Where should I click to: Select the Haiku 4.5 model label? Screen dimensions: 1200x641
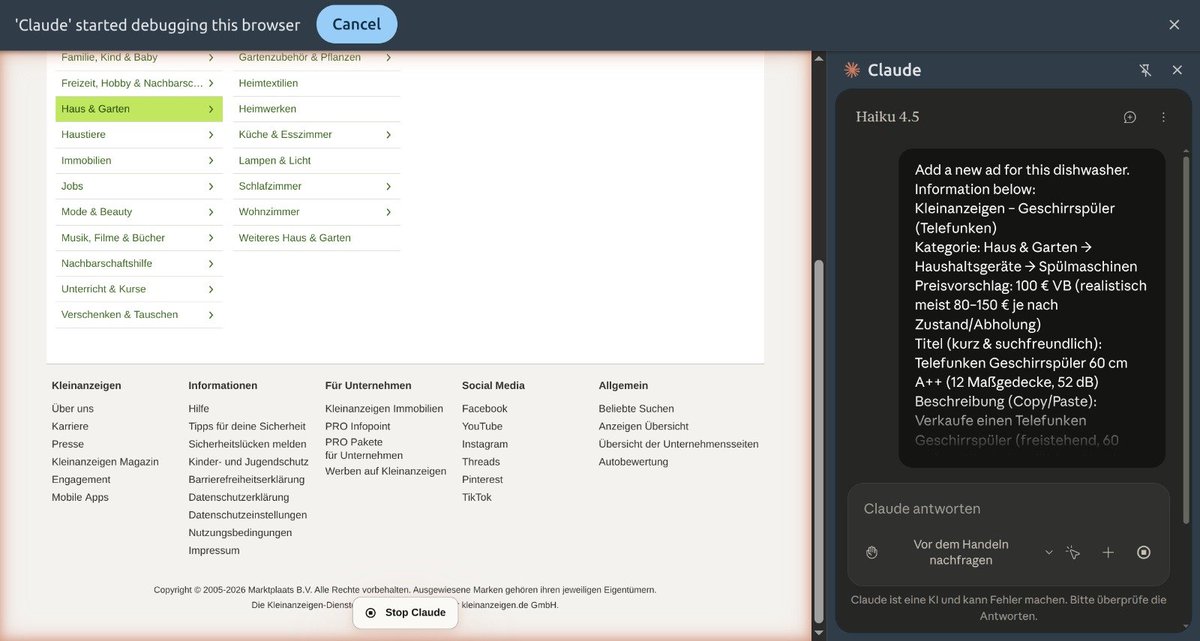[887, 117]
